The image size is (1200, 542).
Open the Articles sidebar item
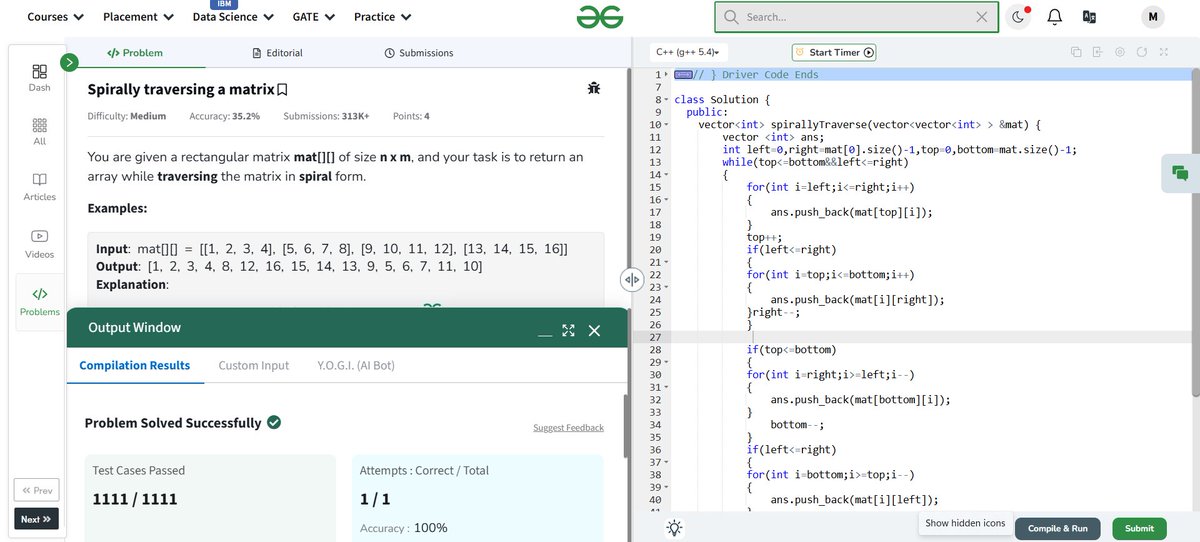40,186
